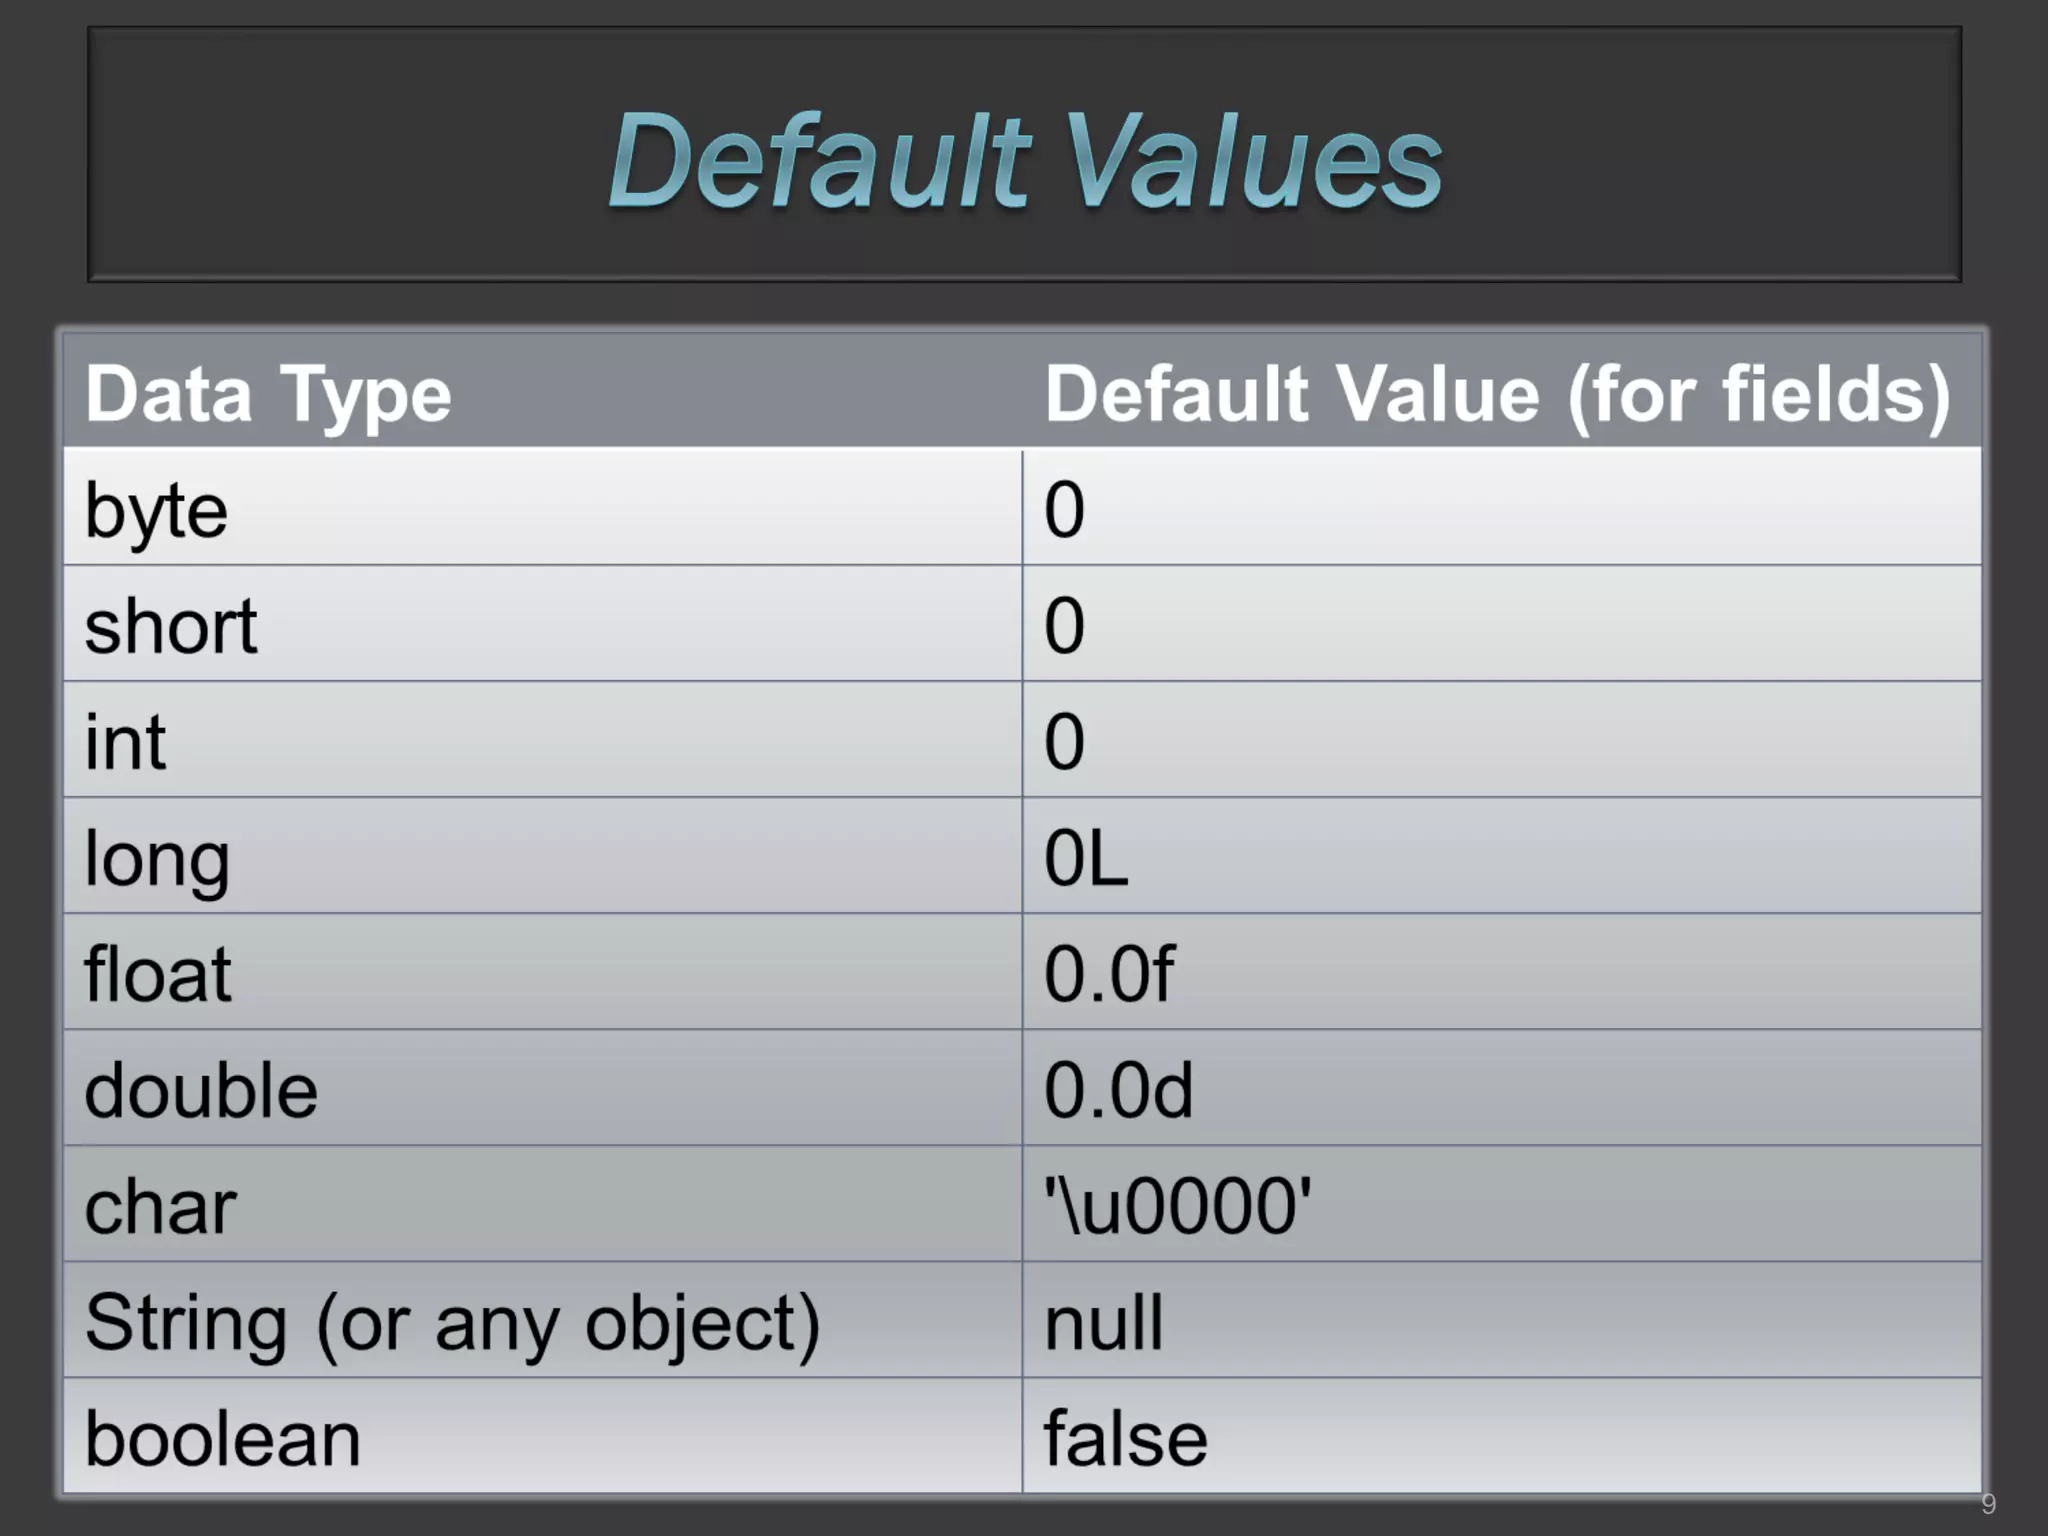Select the false default value cell
The height and width of the screenshot is (1536, 2048).
[x=1125, y=1438]
